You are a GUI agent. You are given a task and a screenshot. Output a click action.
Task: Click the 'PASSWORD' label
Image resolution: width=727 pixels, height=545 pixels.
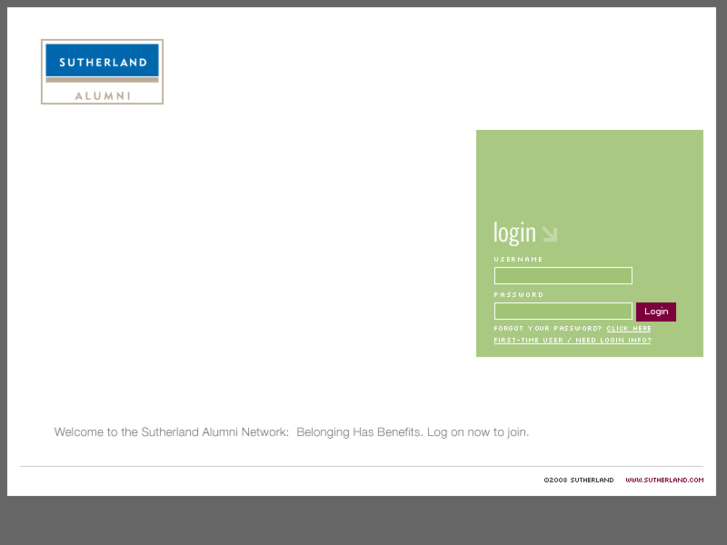518,295
